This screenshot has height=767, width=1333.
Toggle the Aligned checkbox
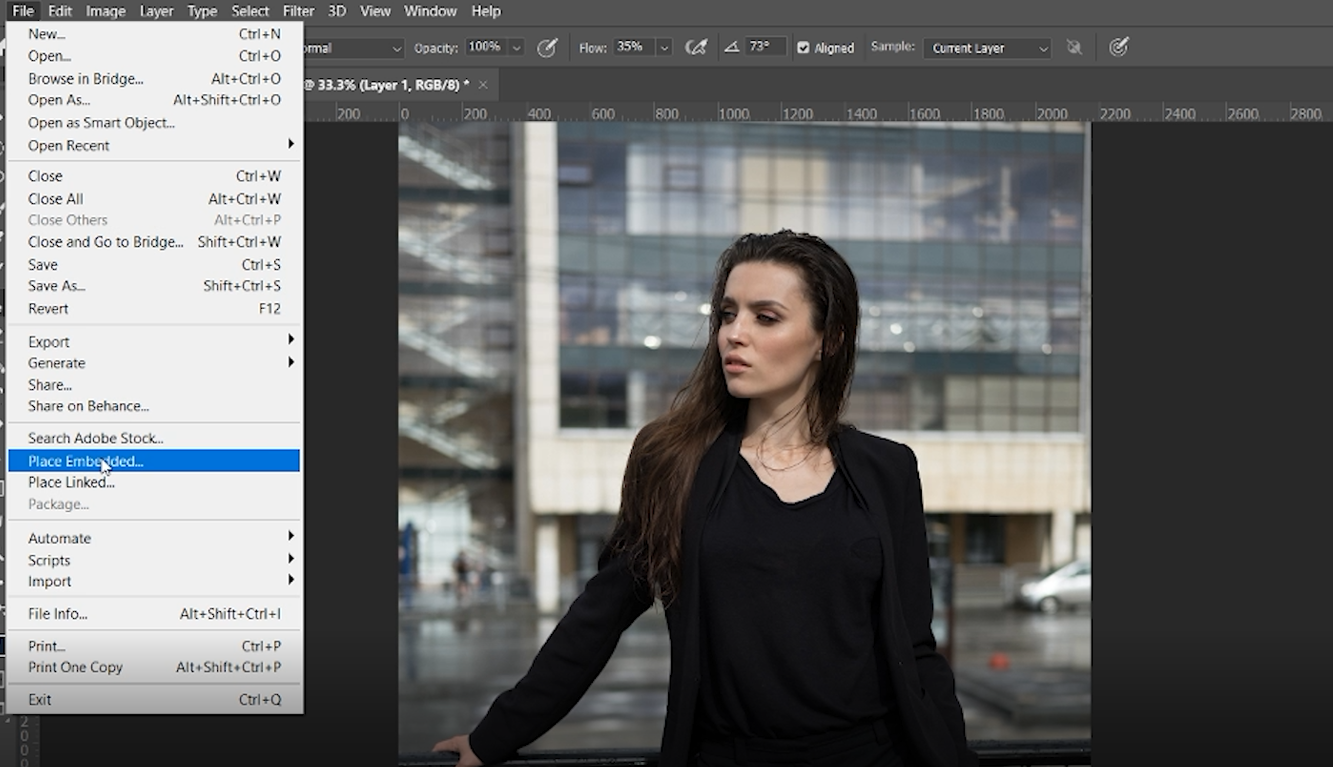point(803,48)
